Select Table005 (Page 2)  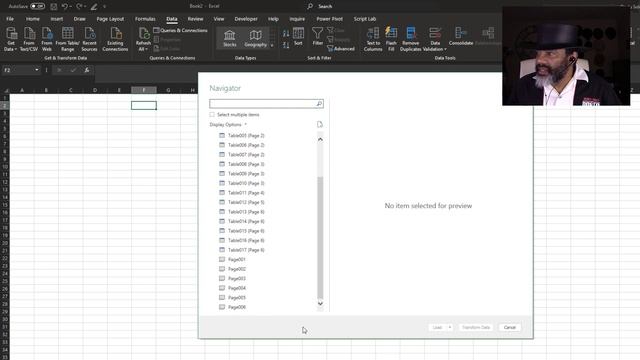pyautogui.click(x=246, y=136)
